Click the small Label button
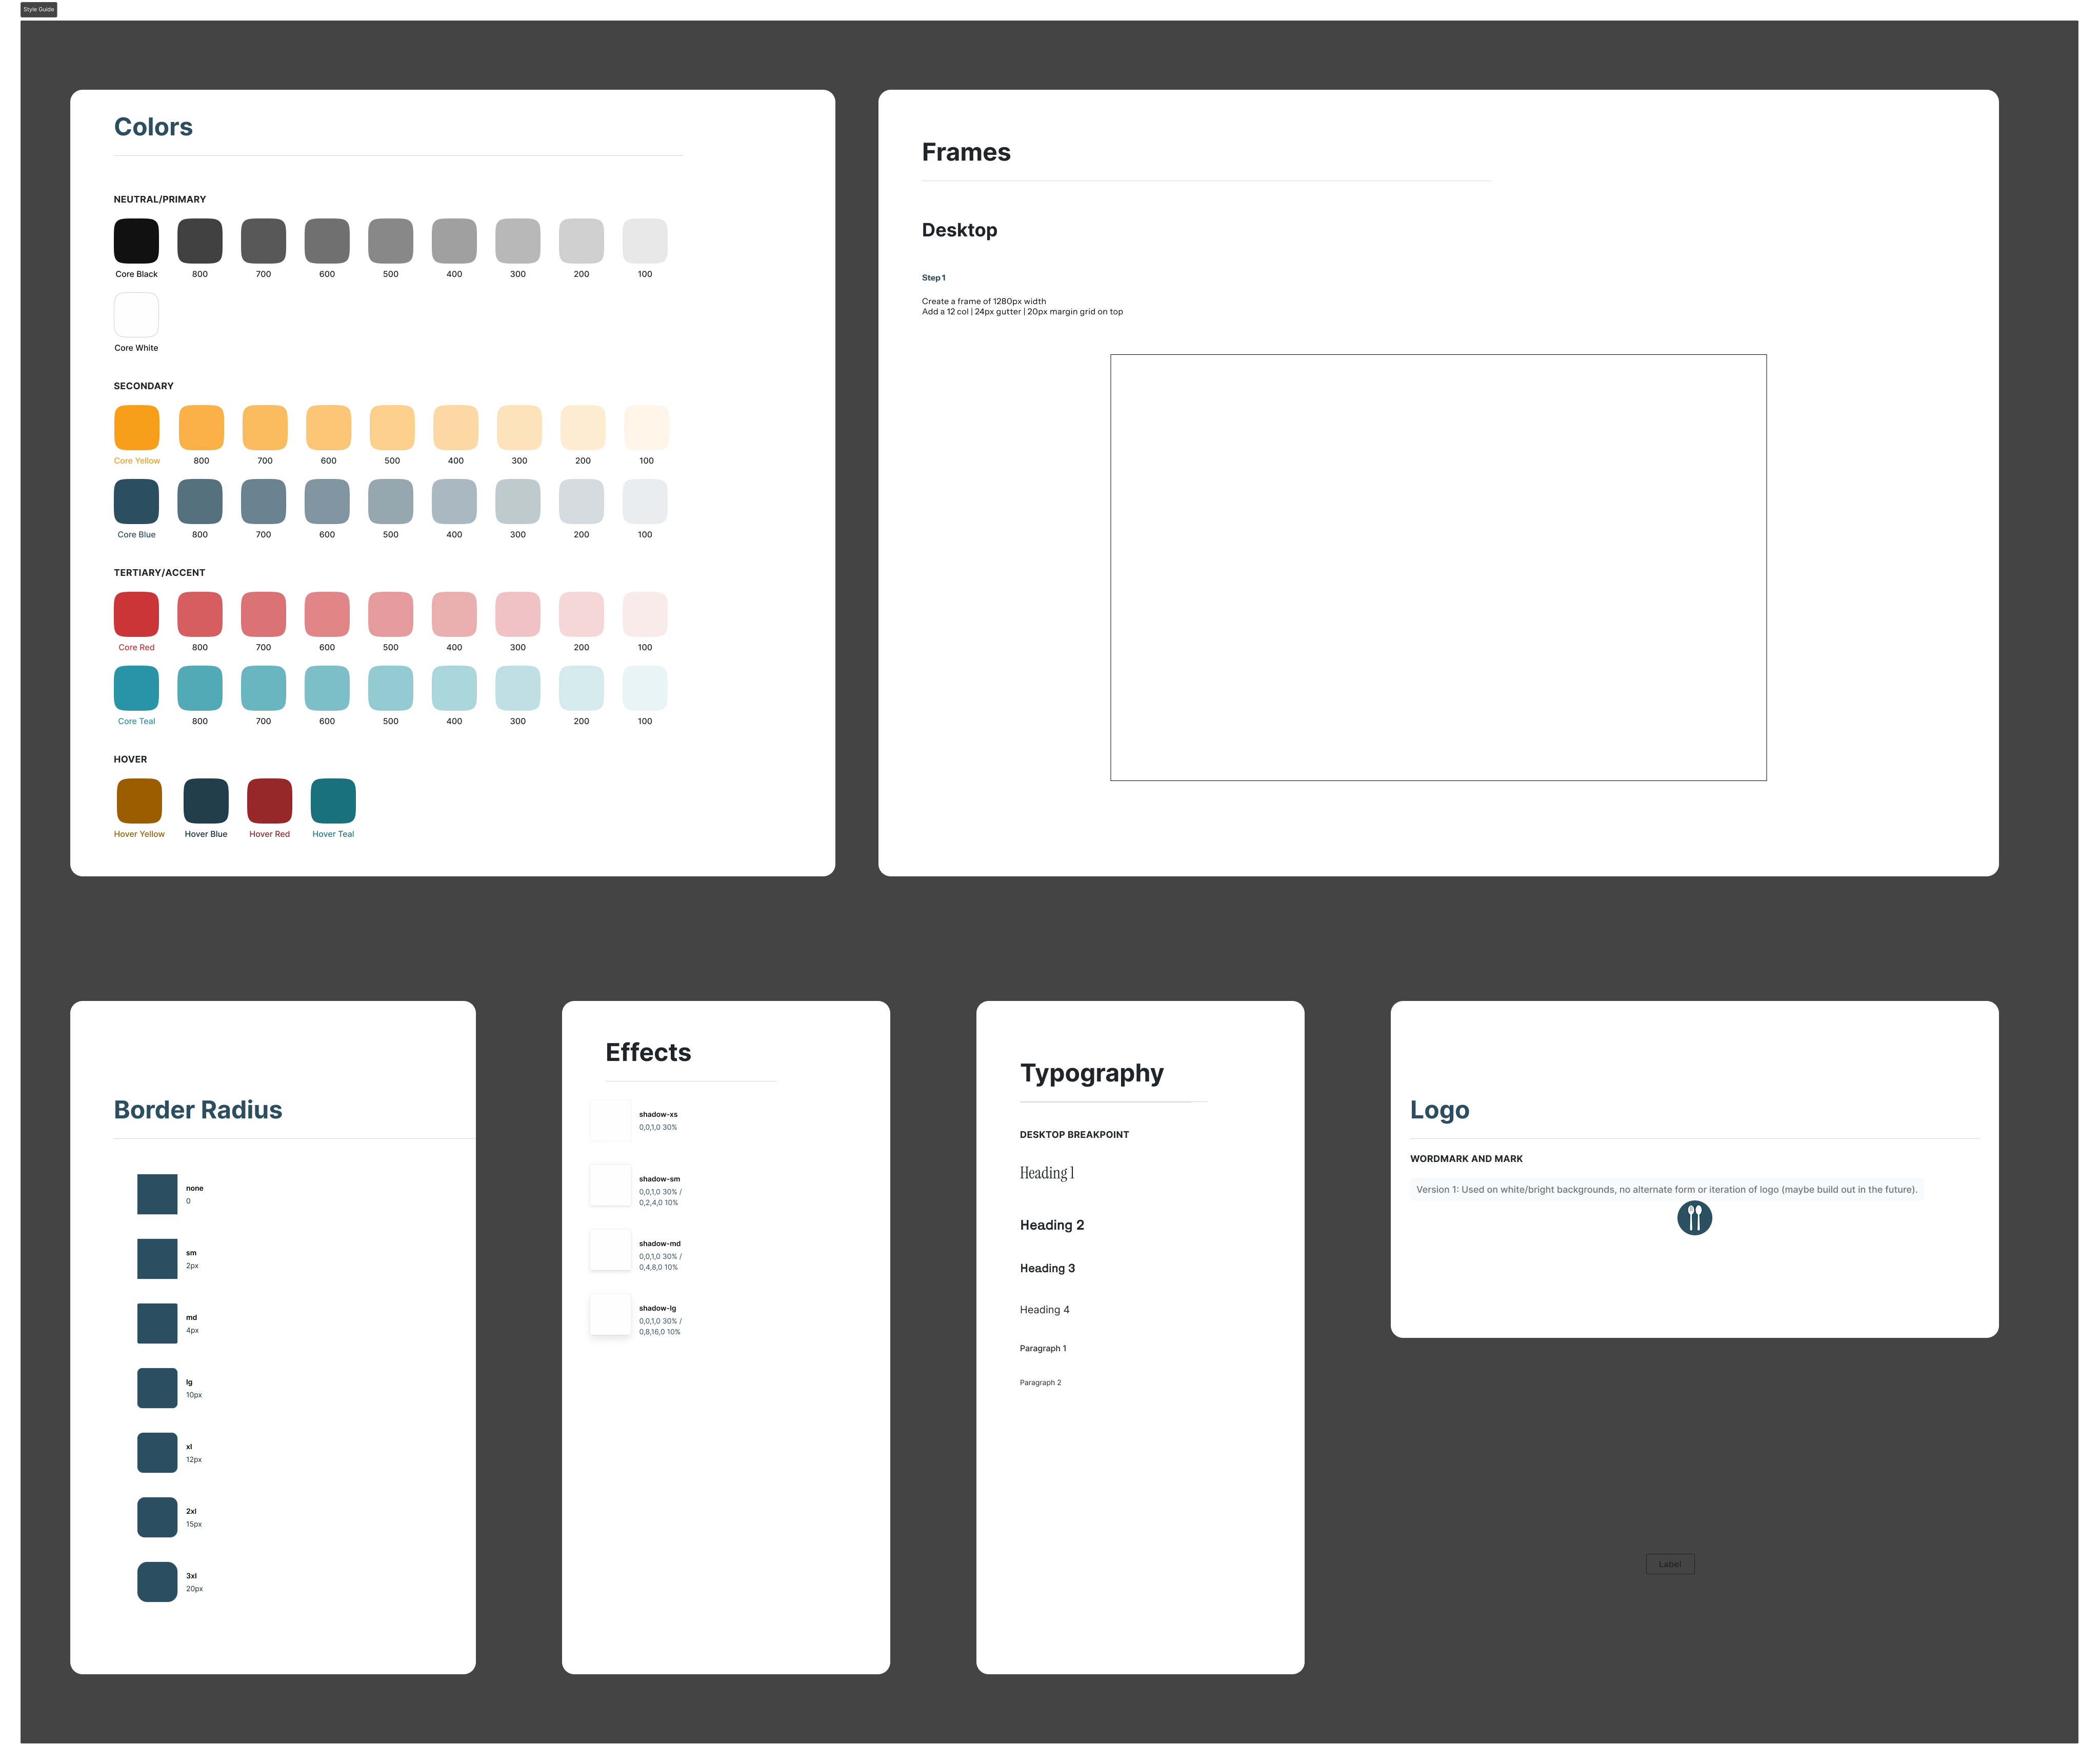2099x1764 pixels. click(x=1670, y=1564)
